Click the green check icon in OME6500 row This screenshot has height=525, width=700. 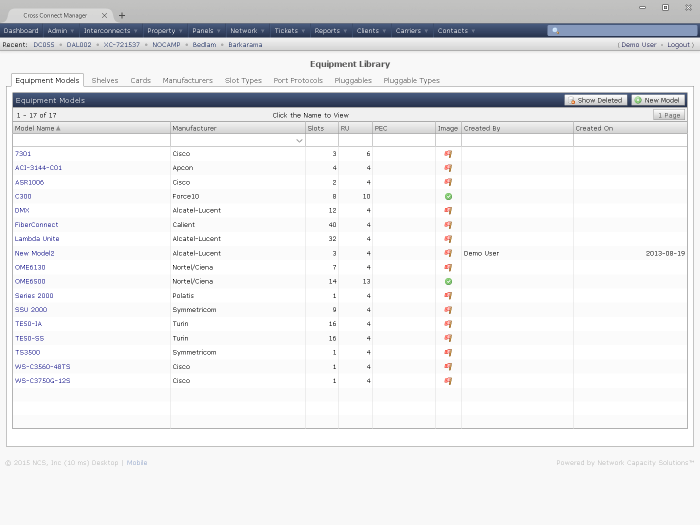(448, 282)
